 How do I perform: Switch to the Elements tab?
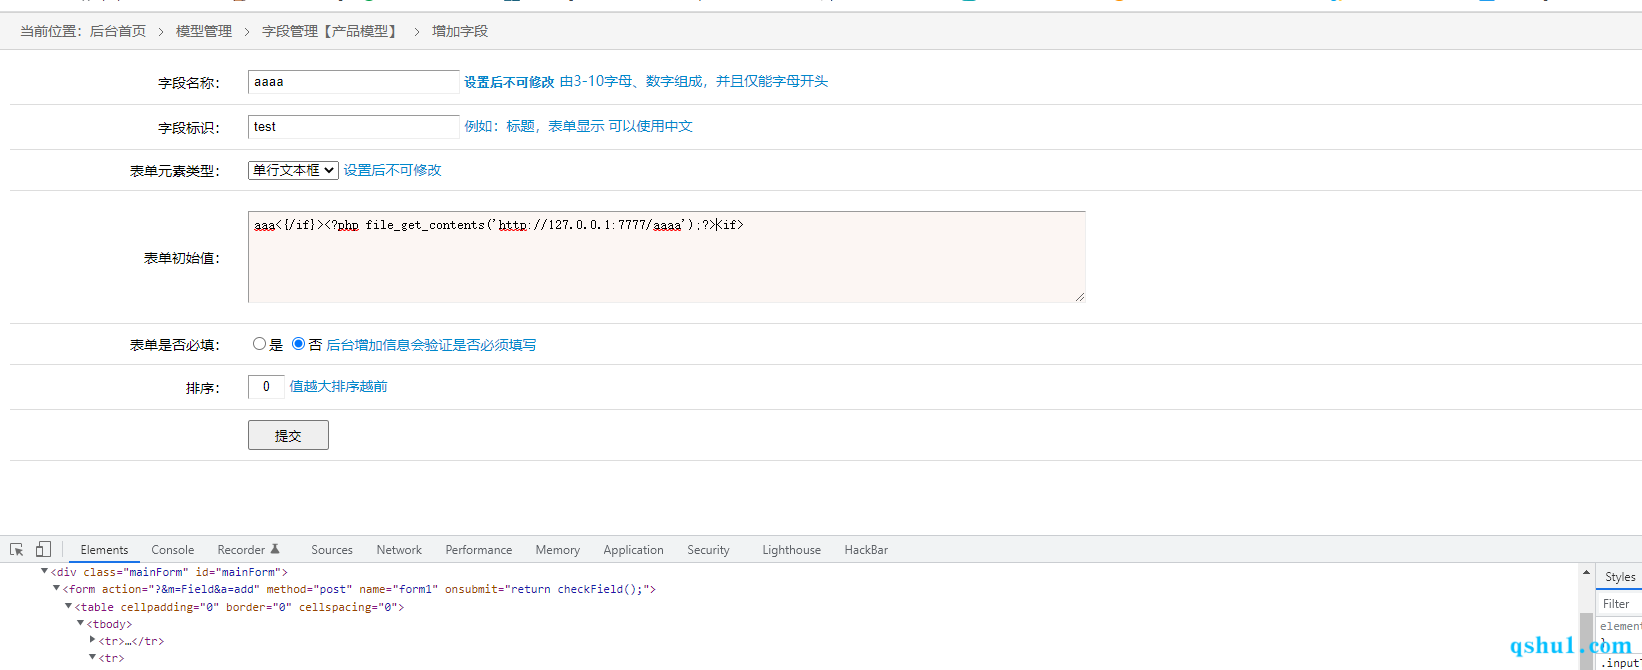(104, 550)
